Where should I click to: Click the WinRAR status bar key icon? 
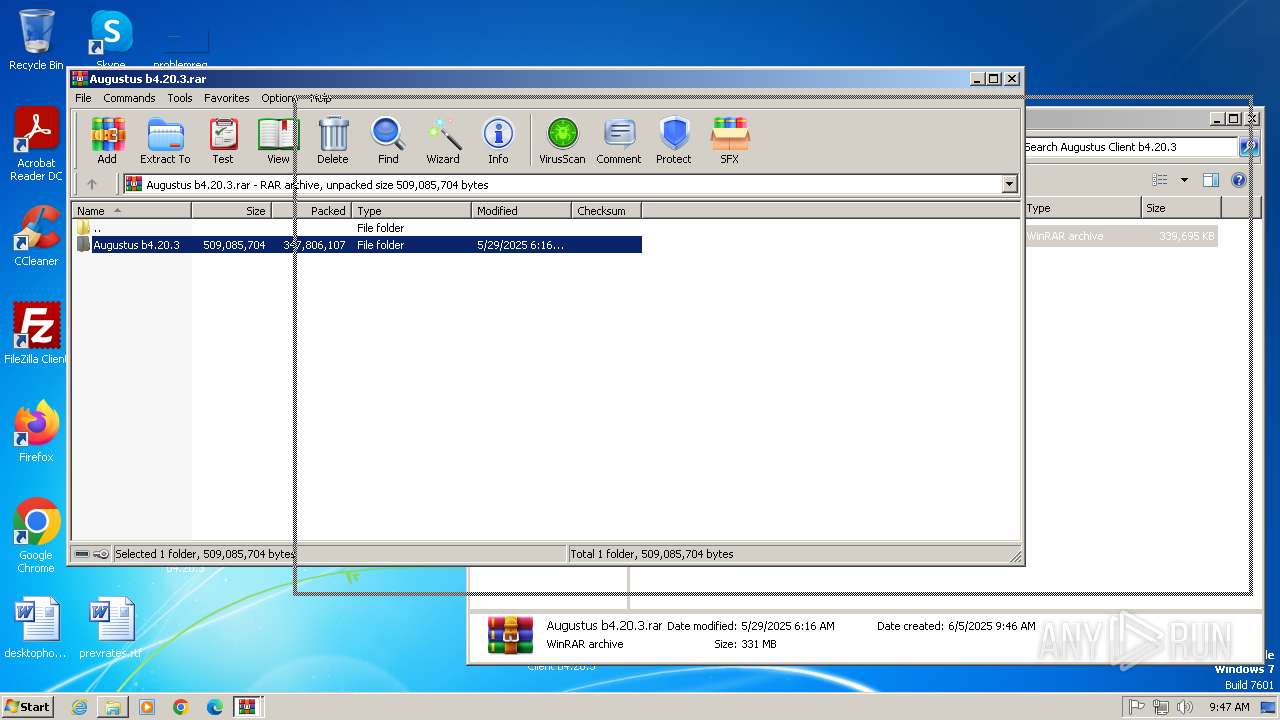click(101, 554)
